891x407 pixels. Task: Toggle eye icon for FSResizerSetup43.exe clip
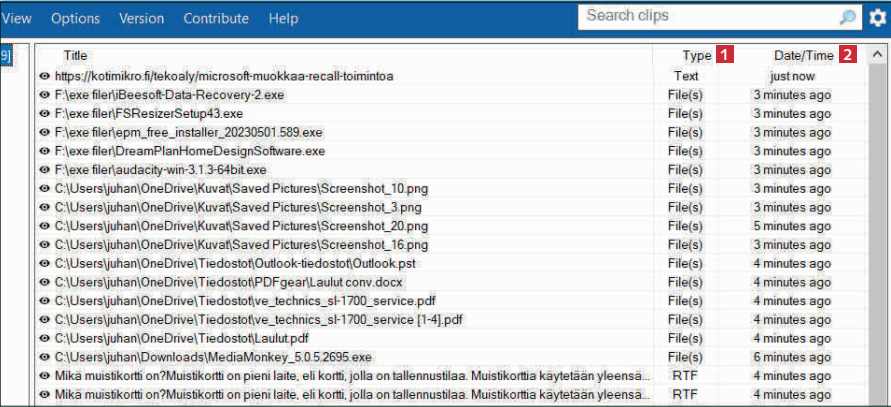tap(44, 114)
